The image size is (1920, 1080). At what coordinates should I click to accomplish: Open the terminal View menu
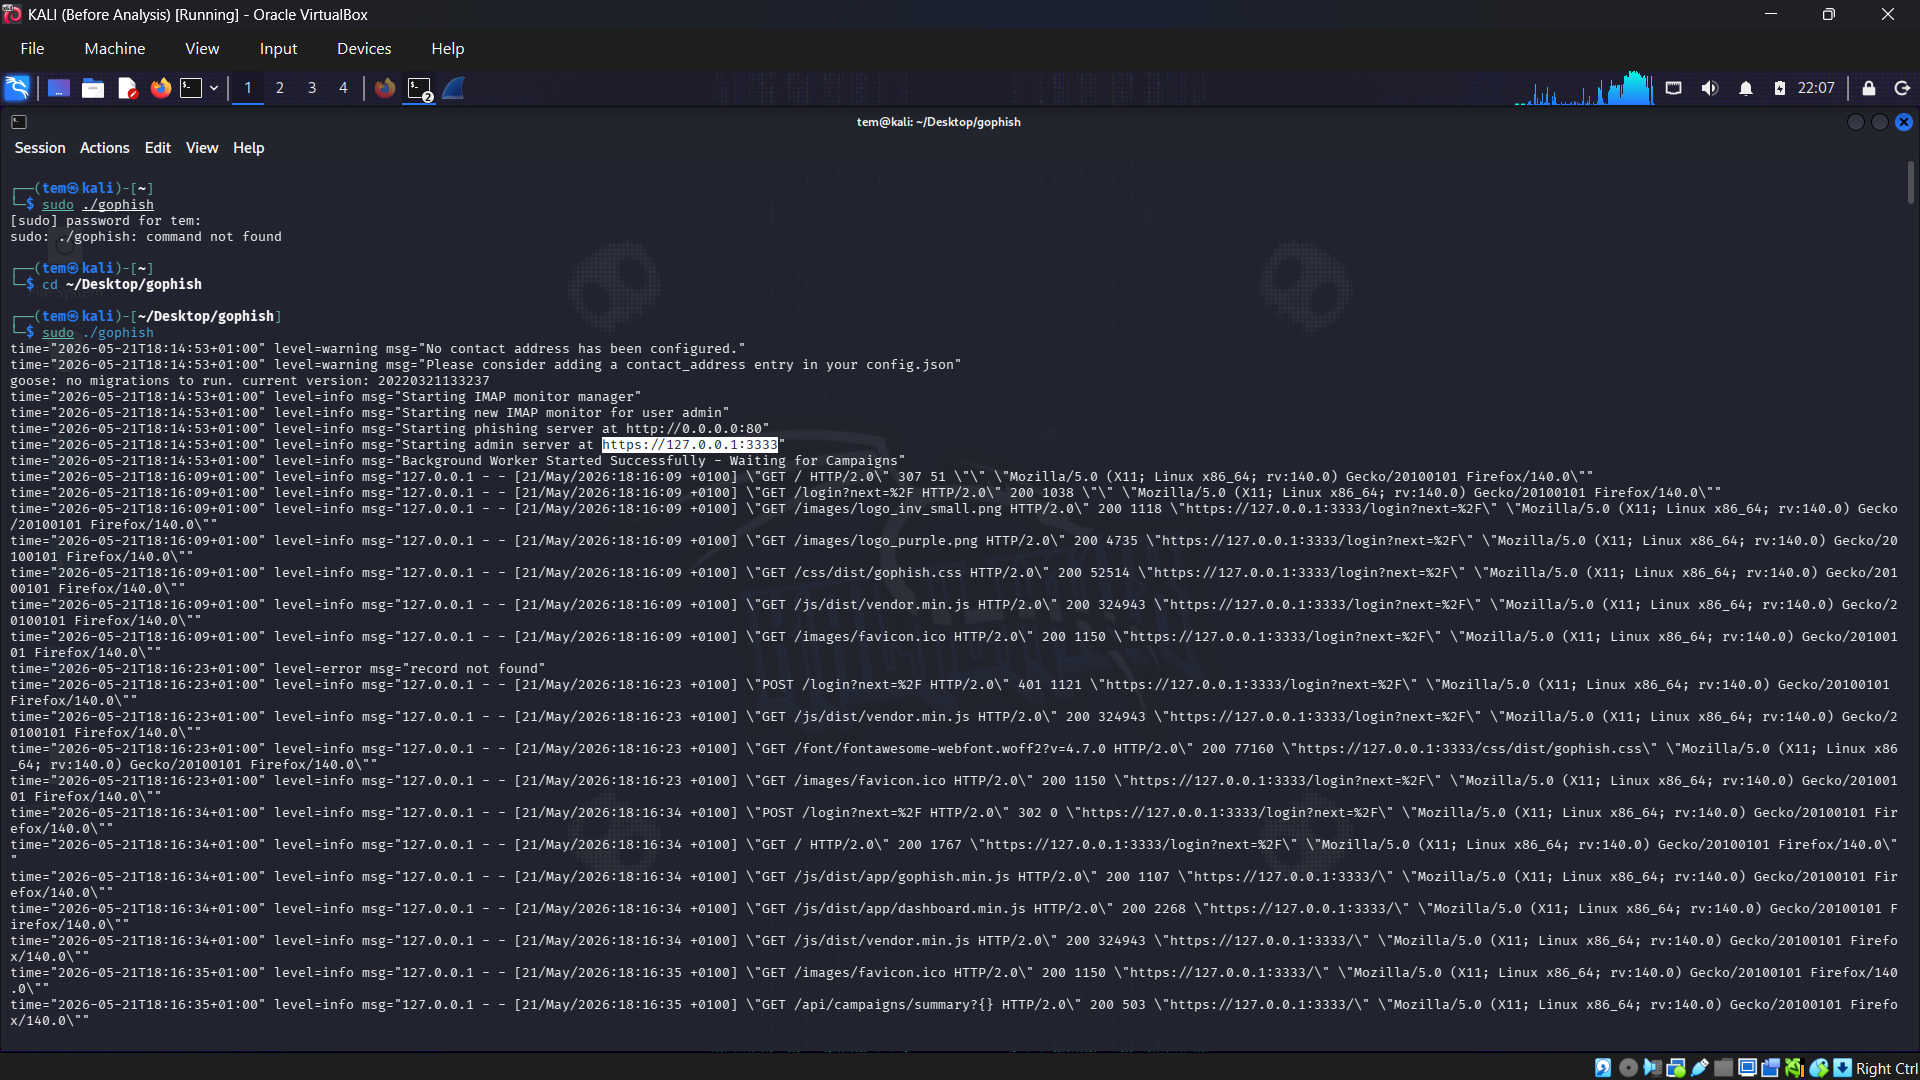tap(202, 148)
